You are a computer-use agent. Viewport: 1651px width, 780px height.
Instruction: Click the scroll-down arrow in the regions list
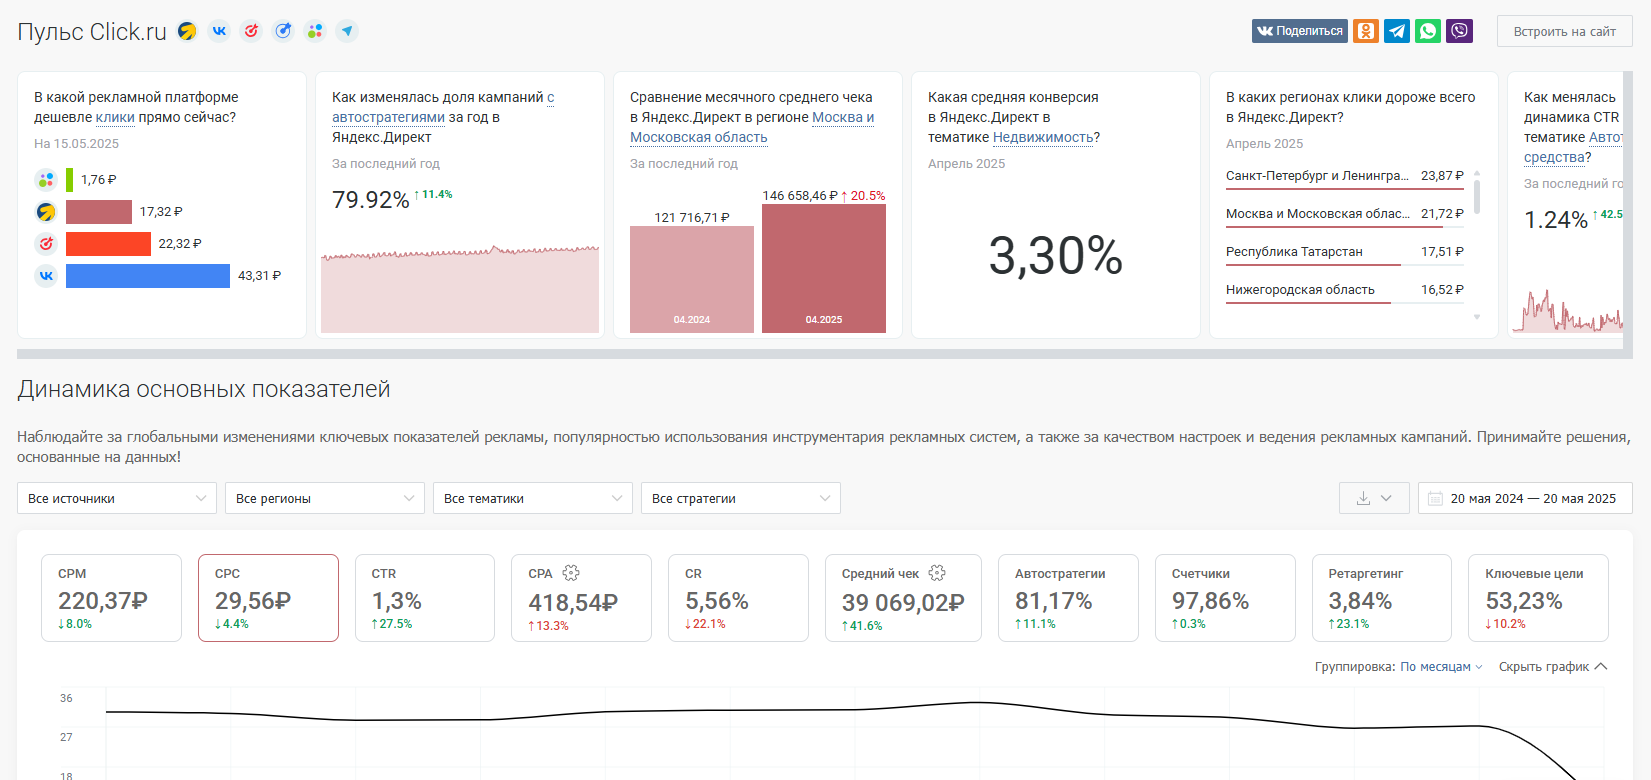[1477, 317]
